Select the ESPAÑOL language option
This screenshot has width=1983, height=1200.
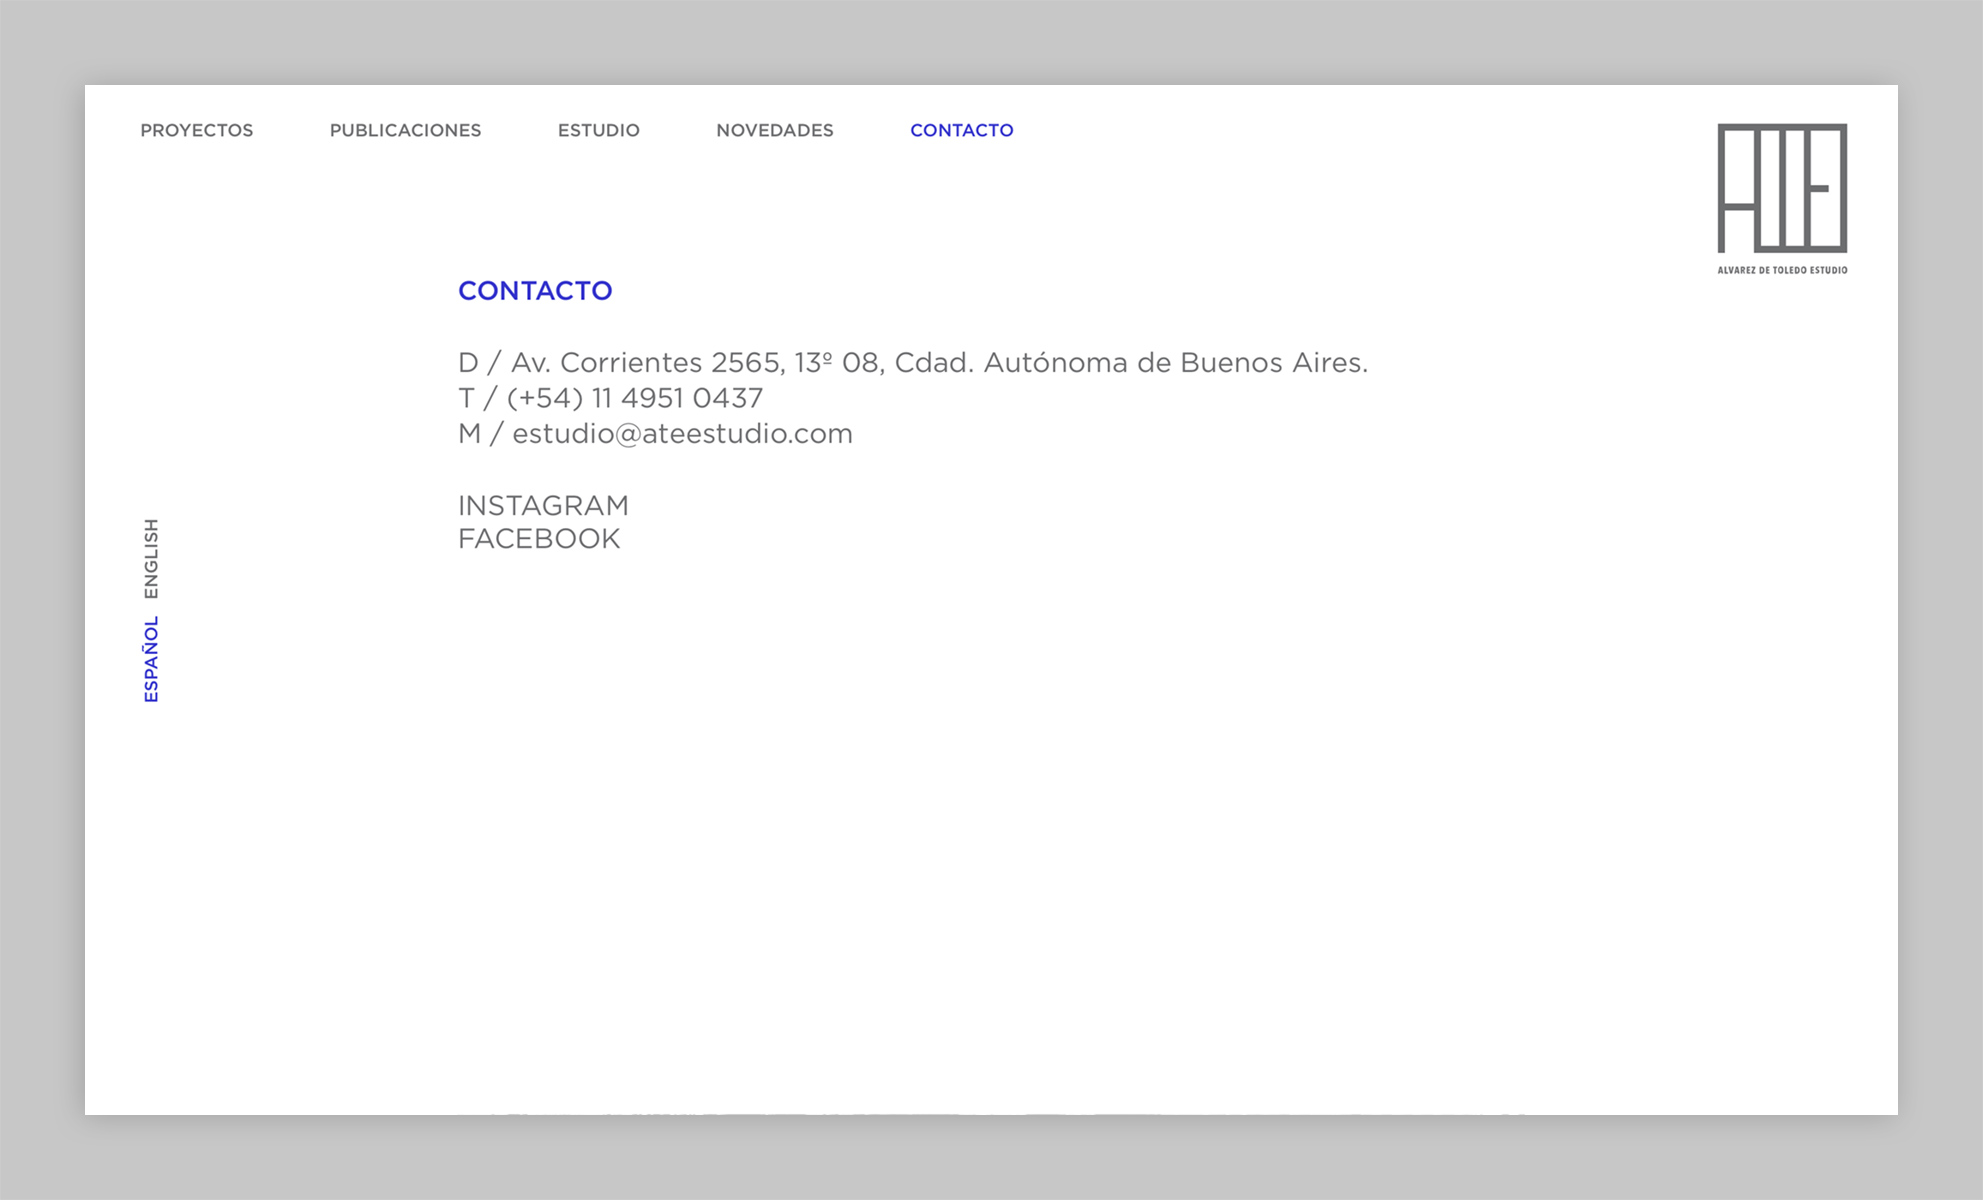pyautogui.click(x=151, y=659)
